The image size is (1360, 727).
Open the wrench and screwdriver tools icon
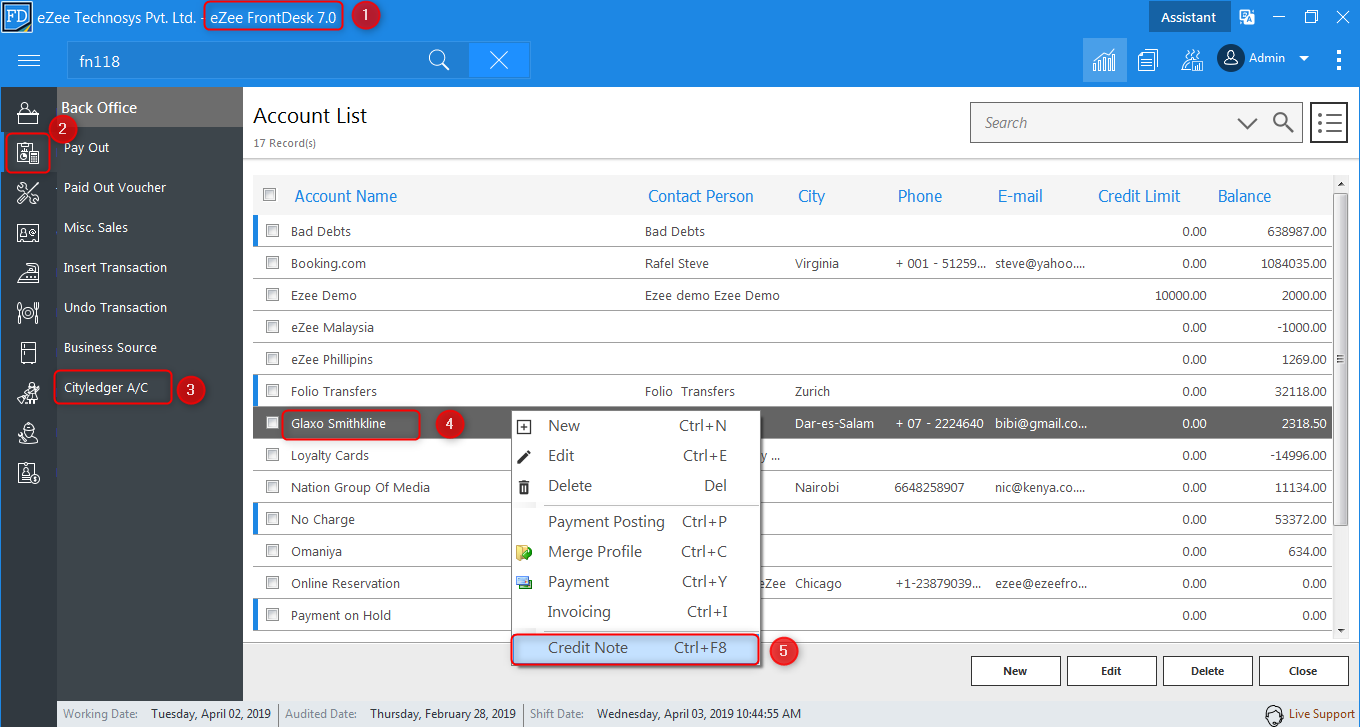(28, 193)
